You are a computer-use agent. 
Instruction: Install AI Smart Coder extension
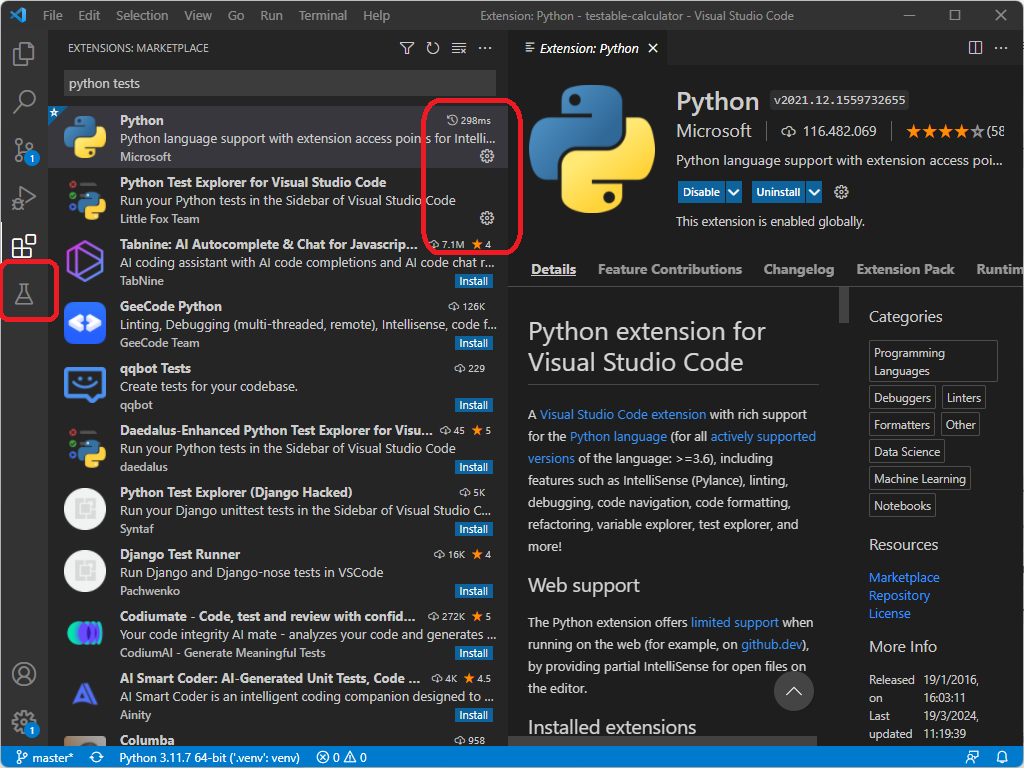[473, 716]
